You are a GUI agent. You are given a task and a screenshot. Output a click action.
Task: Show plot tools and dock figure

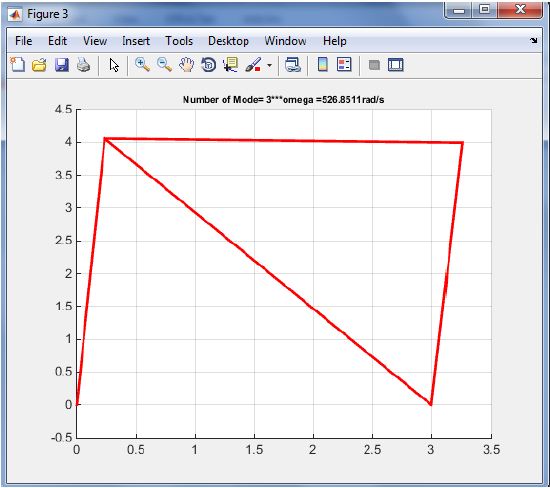396,65
